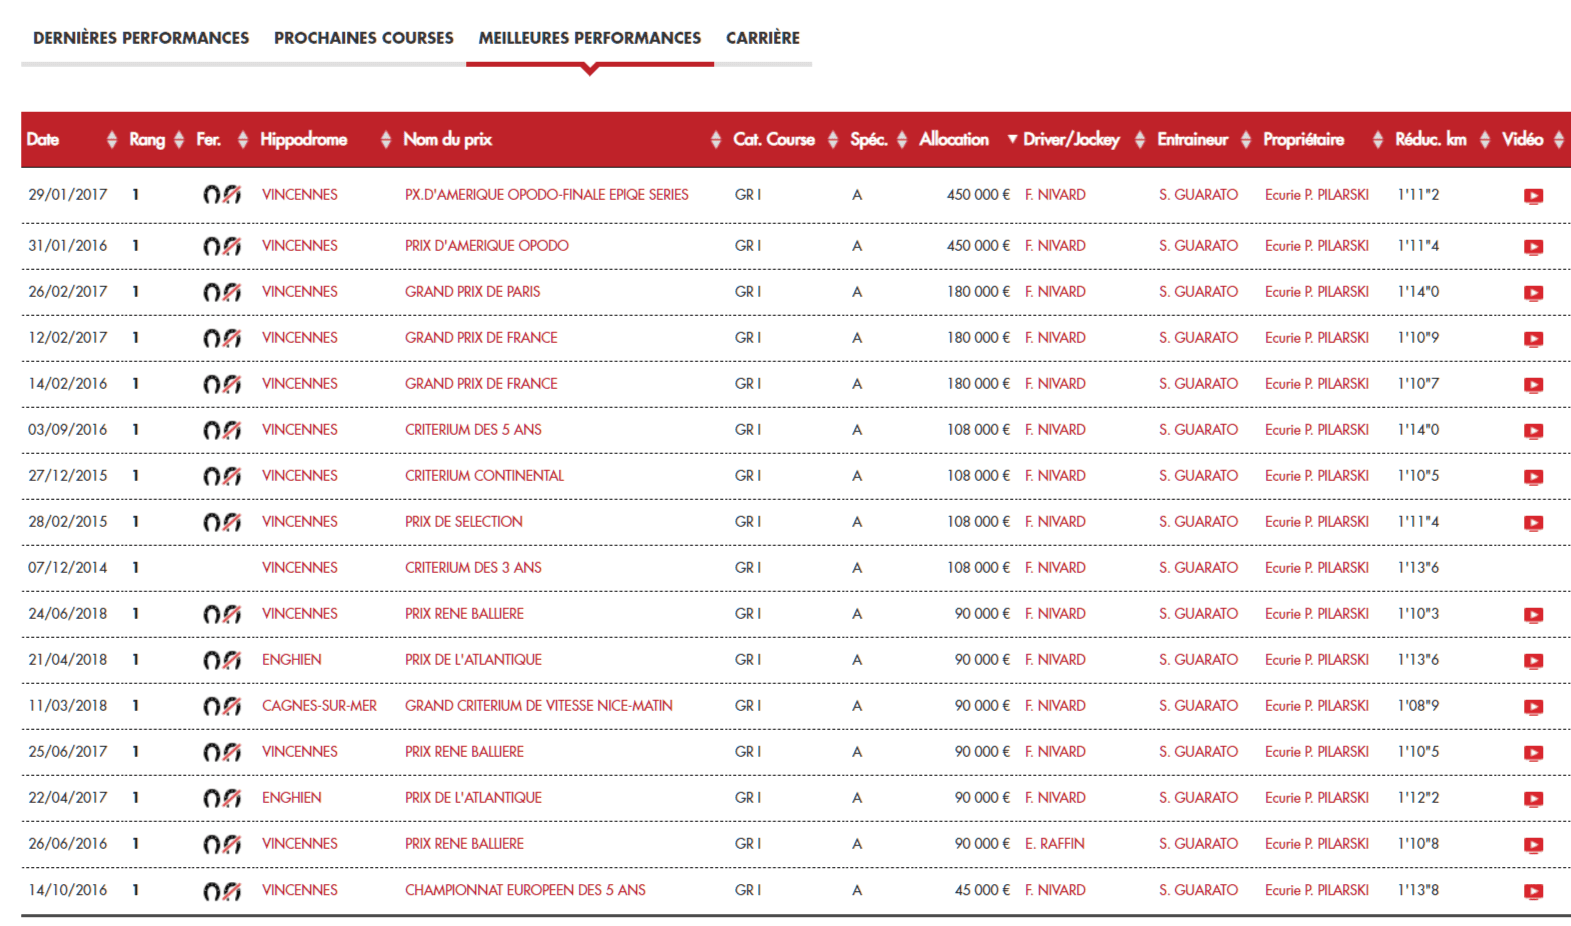Screen dimensions: 1571x926
Task: Click the 45 000 € allocation cell
Action: tap(982, 890)
